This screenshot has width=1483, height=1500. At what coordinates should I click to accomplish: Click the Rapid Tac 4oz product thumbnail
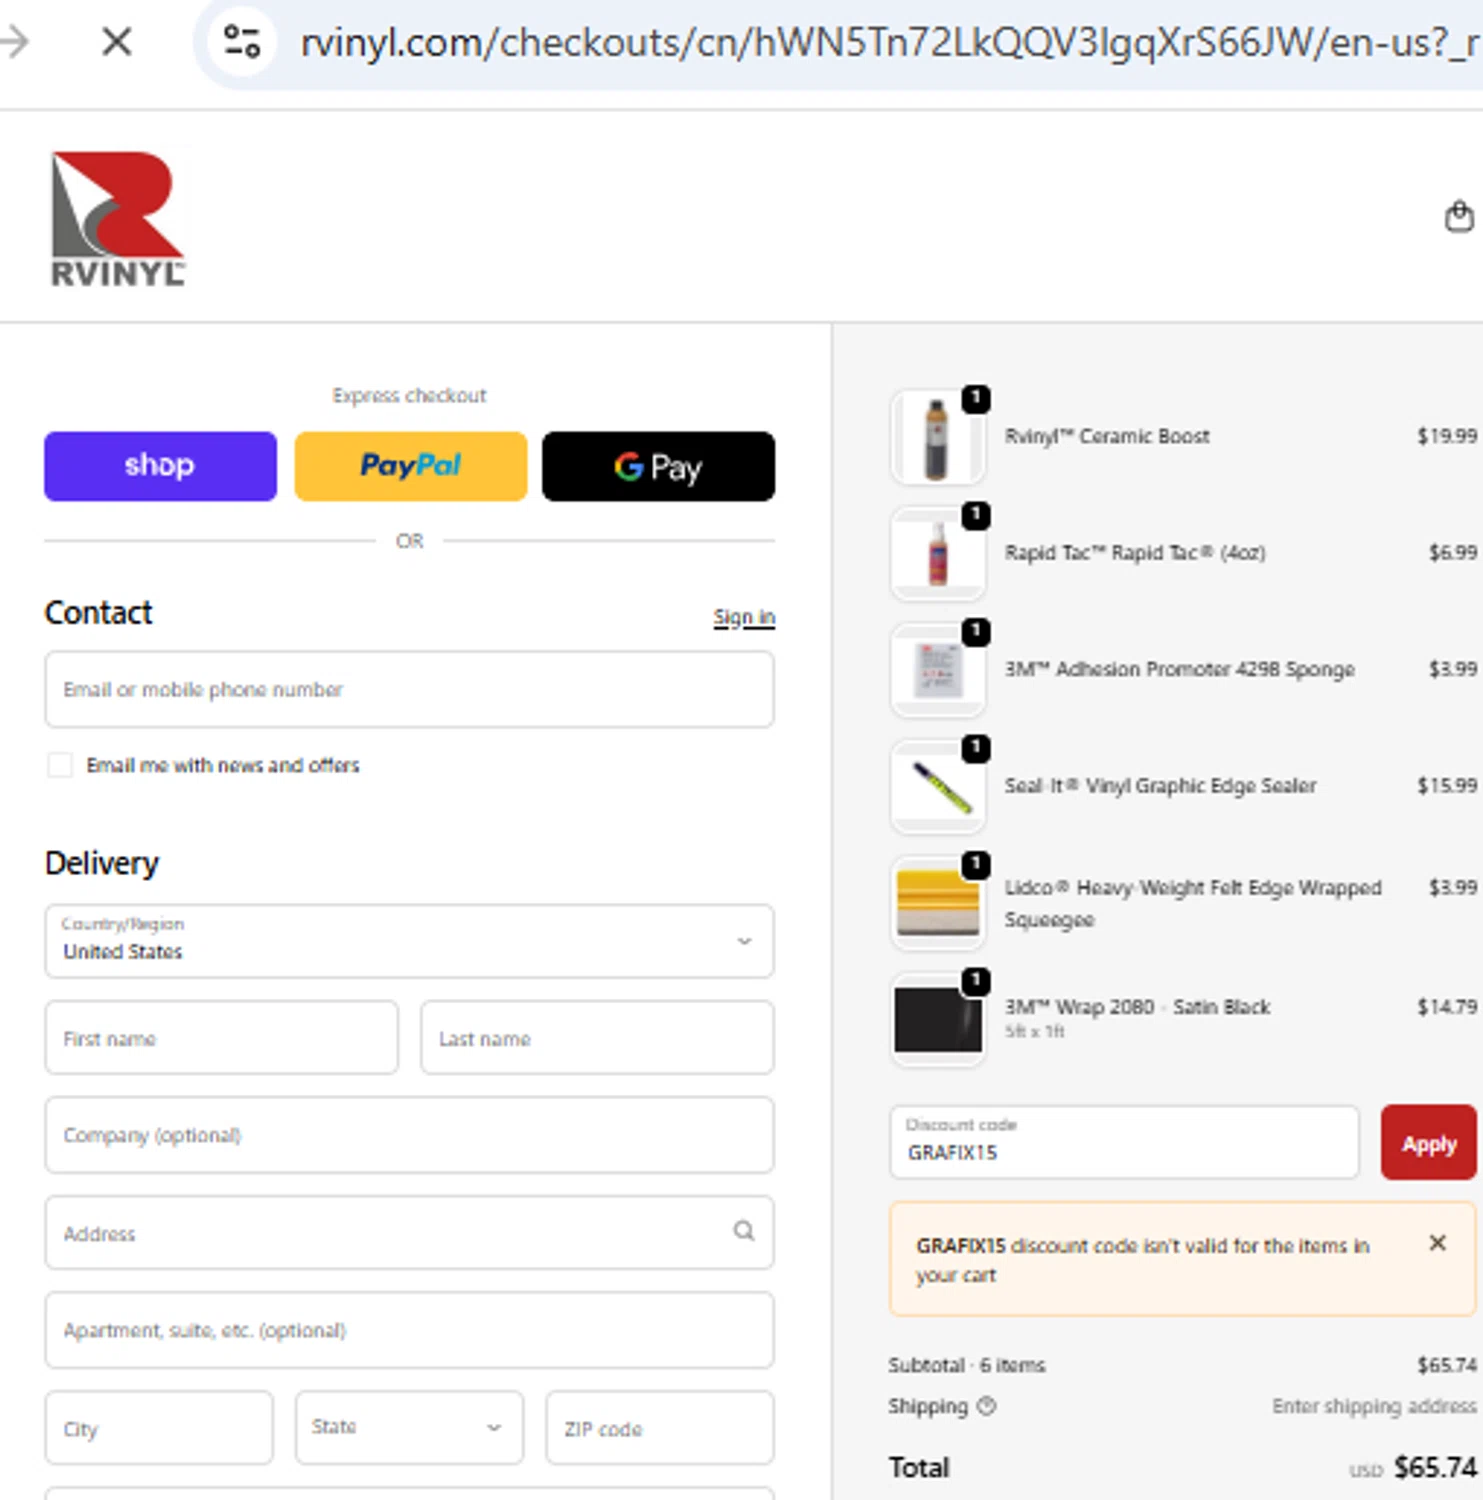937,553
